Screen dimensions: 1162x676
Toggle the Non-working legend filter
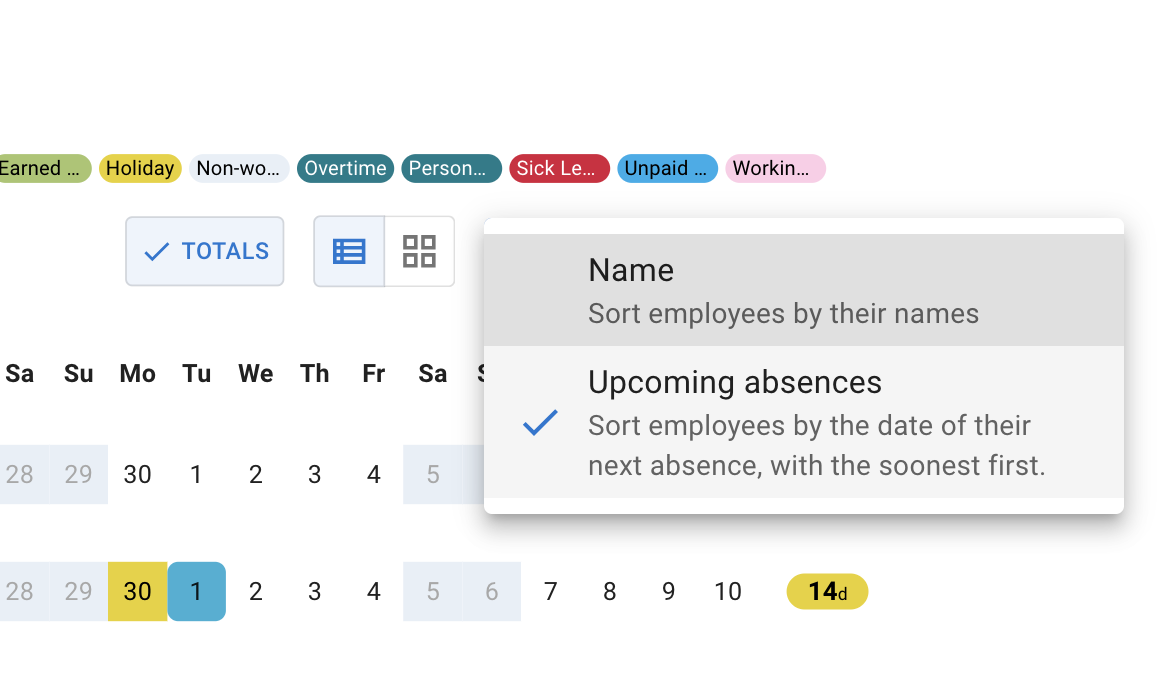(x=239, y=168)
